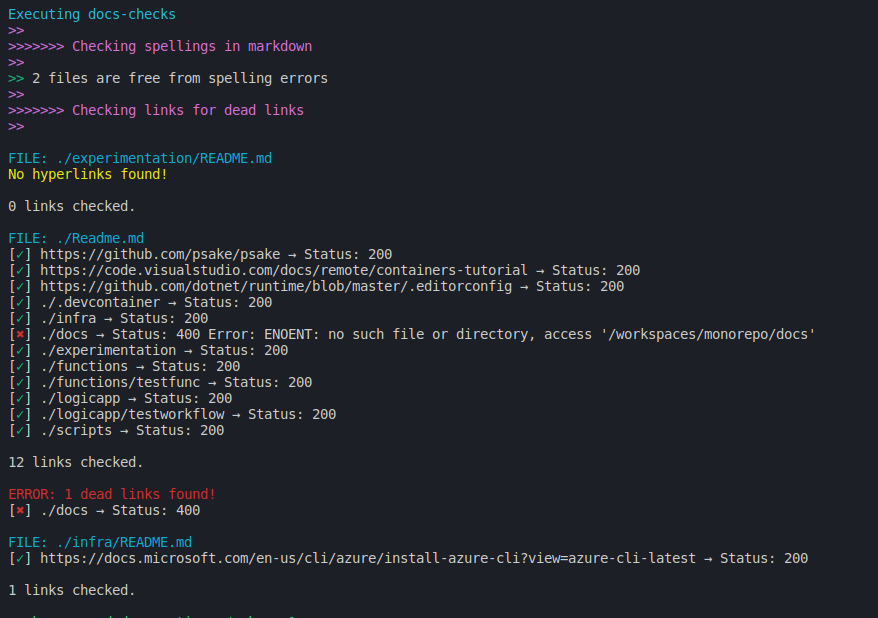Viewport: 878px width, 618px height.
Task: Open the dotnet runtime .editorconfig link
Action: coord(276,287)
